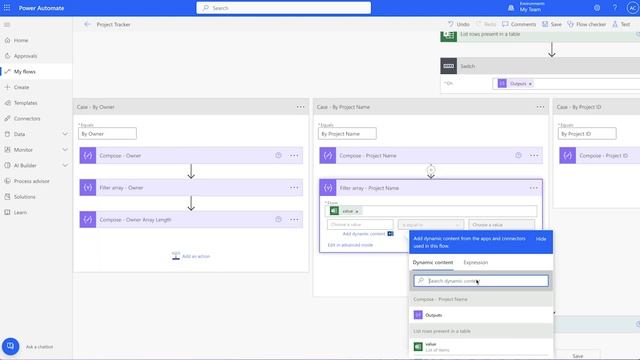640x360 pixels.
Task: Click the By Project Name equals field
Action: 347,133
